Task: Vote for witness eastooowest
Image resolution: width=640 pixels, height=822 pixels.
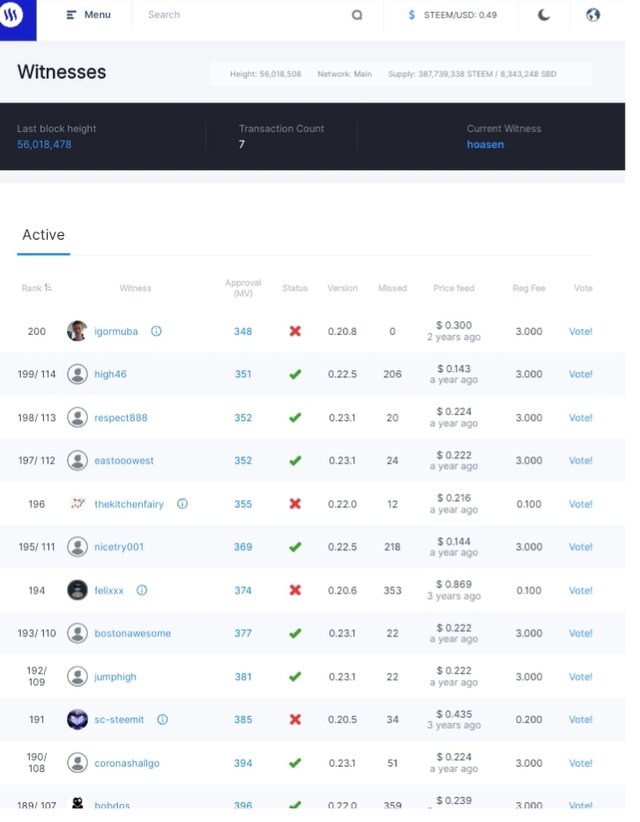Action: [580, 461]
